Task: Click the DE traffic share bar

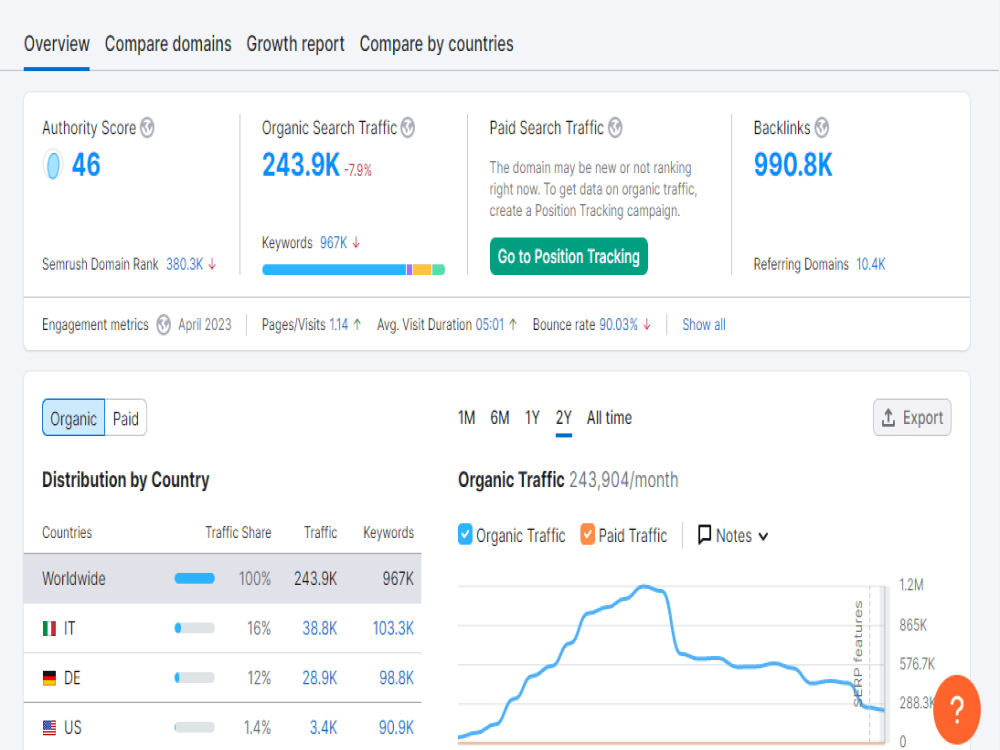Action: [195, 678]
